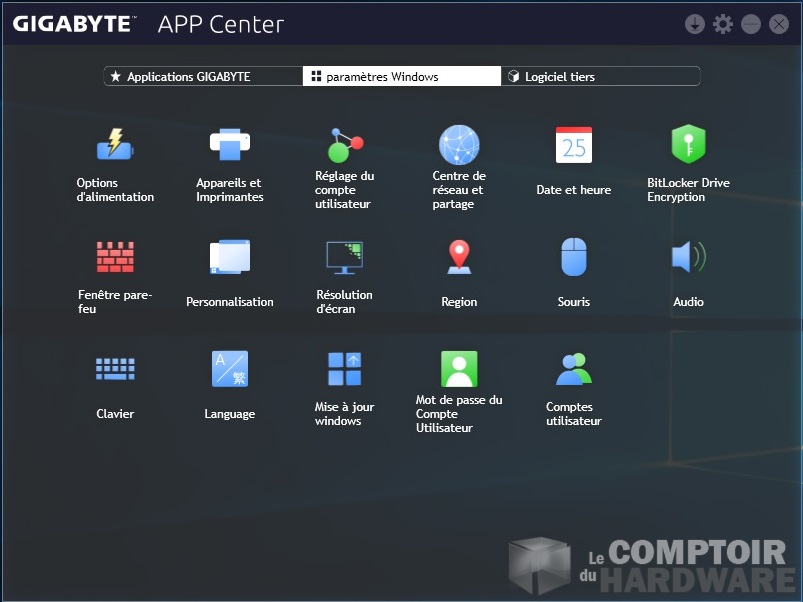Open Date et heure calendar icon
This screenshot has height=602, width=803.
tap(574, 145)
